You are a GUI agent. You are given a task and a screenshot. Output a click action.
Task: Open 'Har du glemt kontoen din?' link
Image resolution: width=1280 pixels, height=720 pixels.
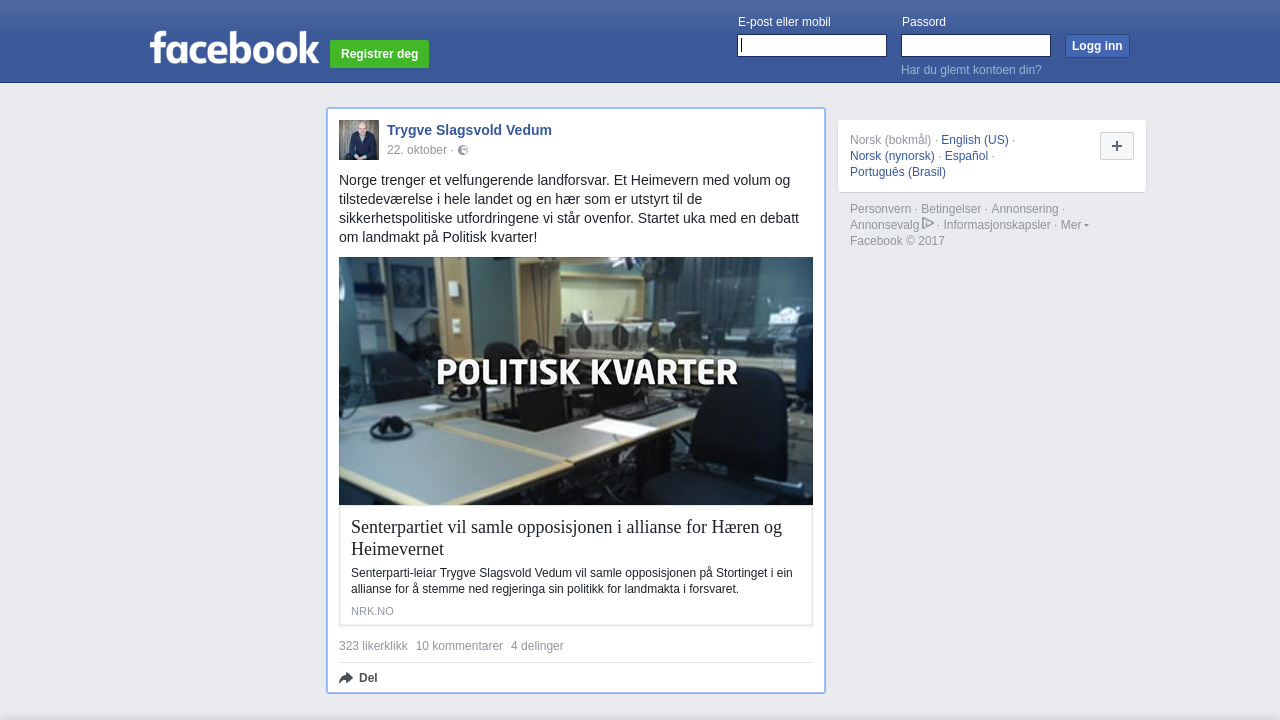pyautogui.click(x=971, y=70)
